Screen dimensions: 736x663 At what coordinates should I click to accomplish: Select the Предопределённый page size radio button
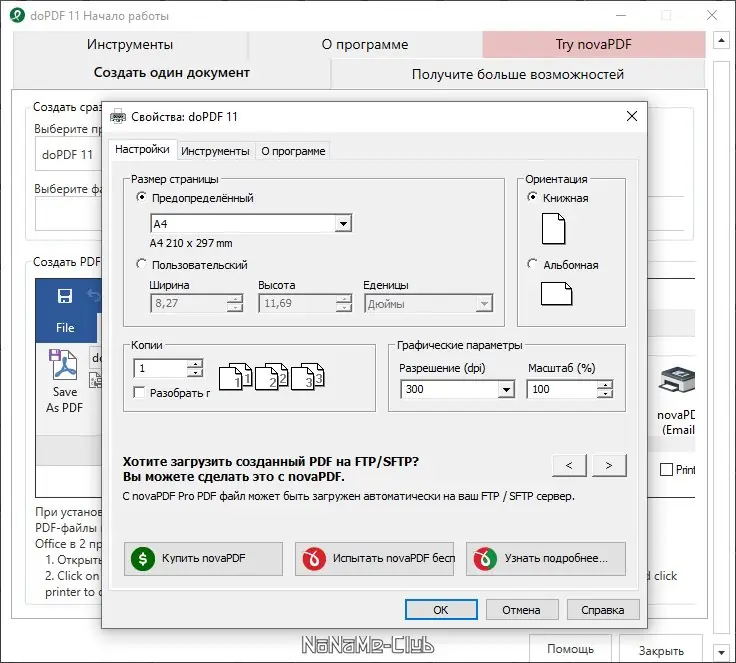tap(141, 197)
